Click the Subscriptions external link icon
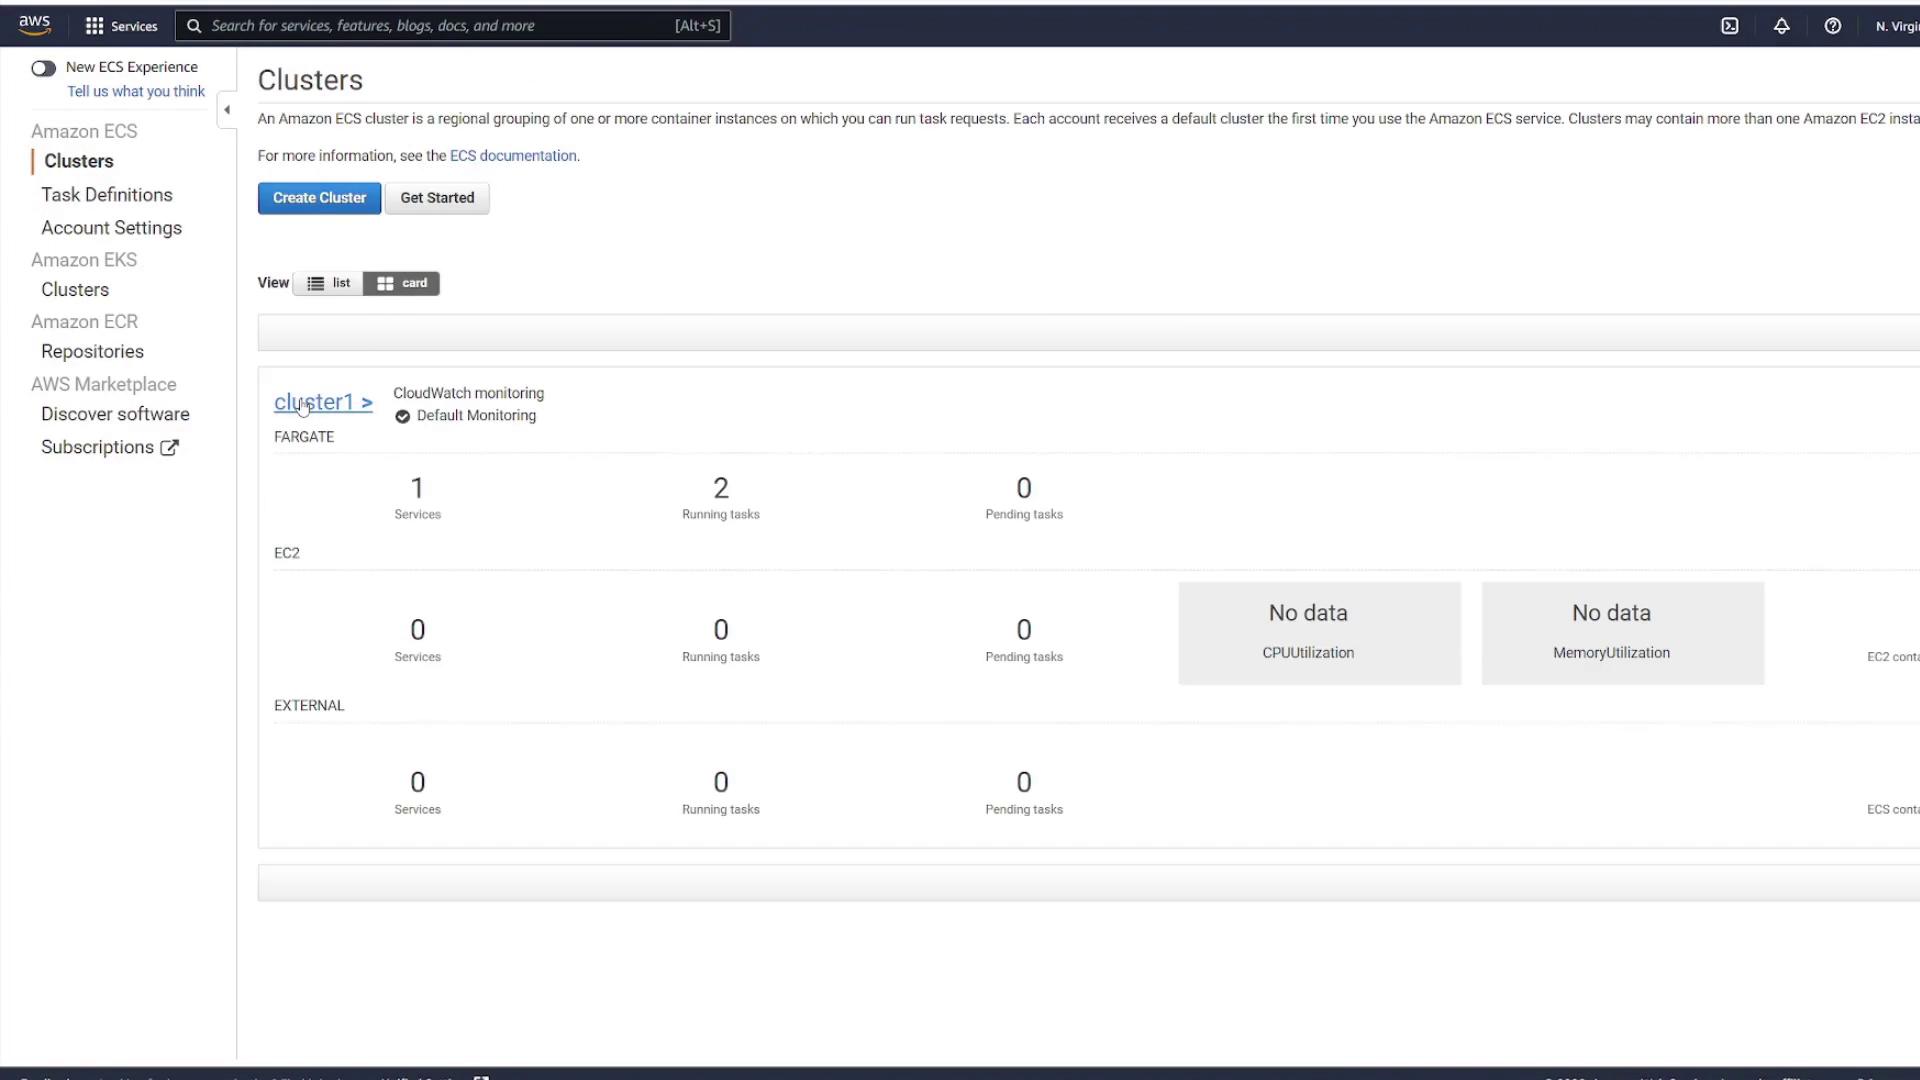 click(x=170, y=448)
